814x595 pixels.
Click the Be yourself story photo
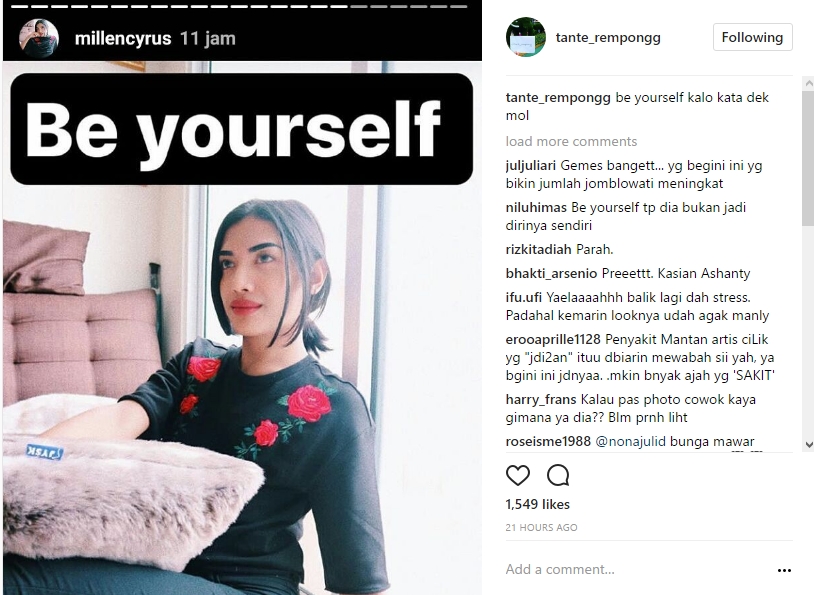(242, 328)
